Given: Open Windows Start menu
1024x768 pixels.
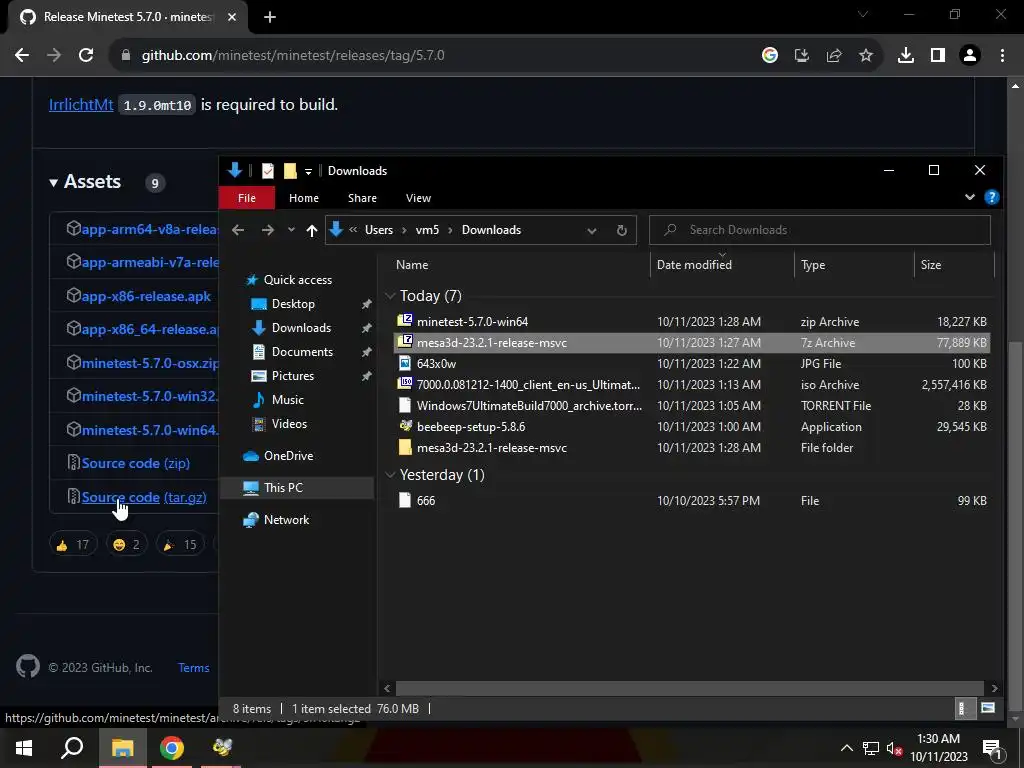Looking at the screenshot, I should (24, 748).
